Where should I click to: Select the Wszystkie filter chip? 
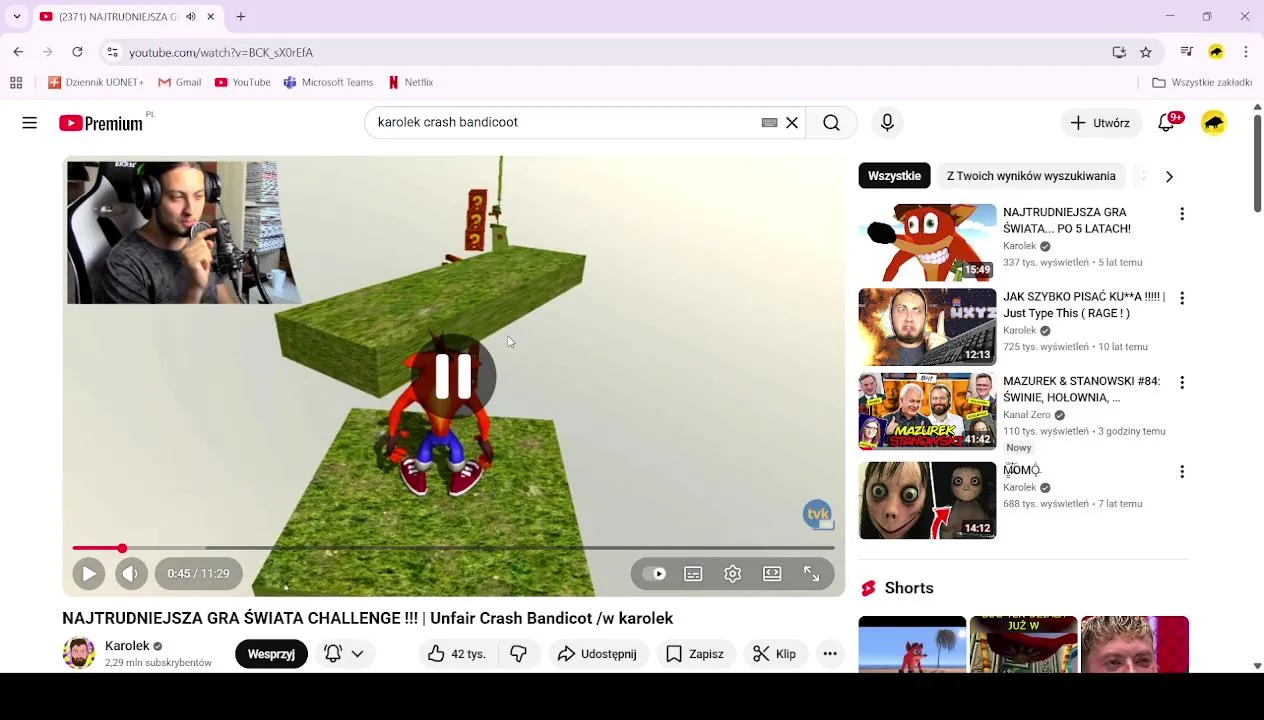coord(894,176)
